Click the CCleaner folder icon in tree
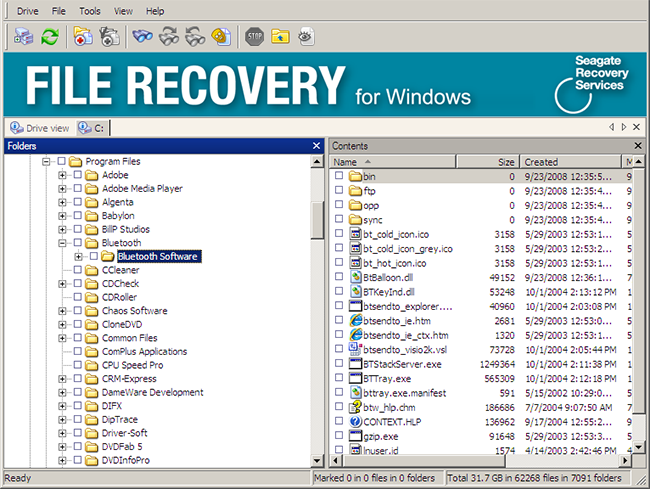650x489 pixels. click(92, 270)
